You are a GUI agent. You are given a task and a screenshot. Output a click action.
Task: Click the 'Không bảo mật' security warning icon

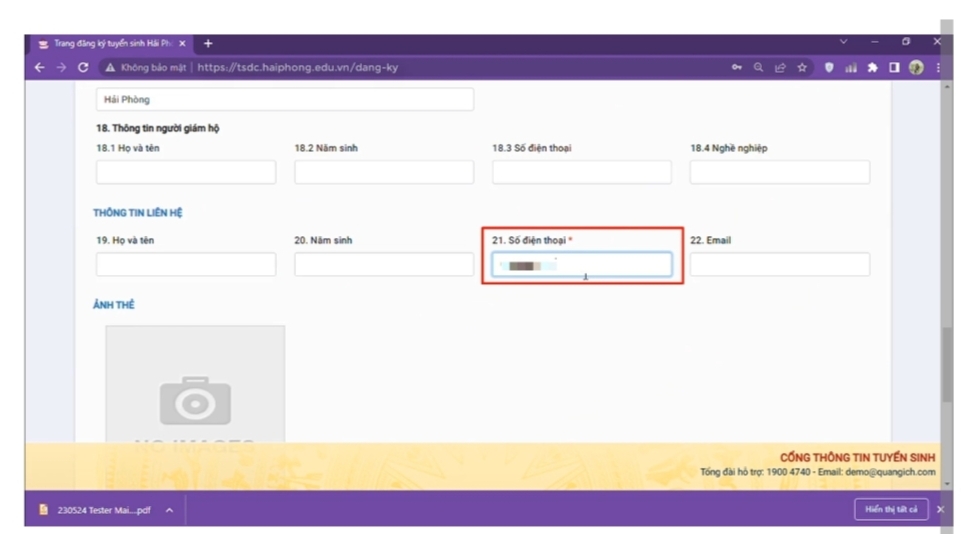(110, 68)
